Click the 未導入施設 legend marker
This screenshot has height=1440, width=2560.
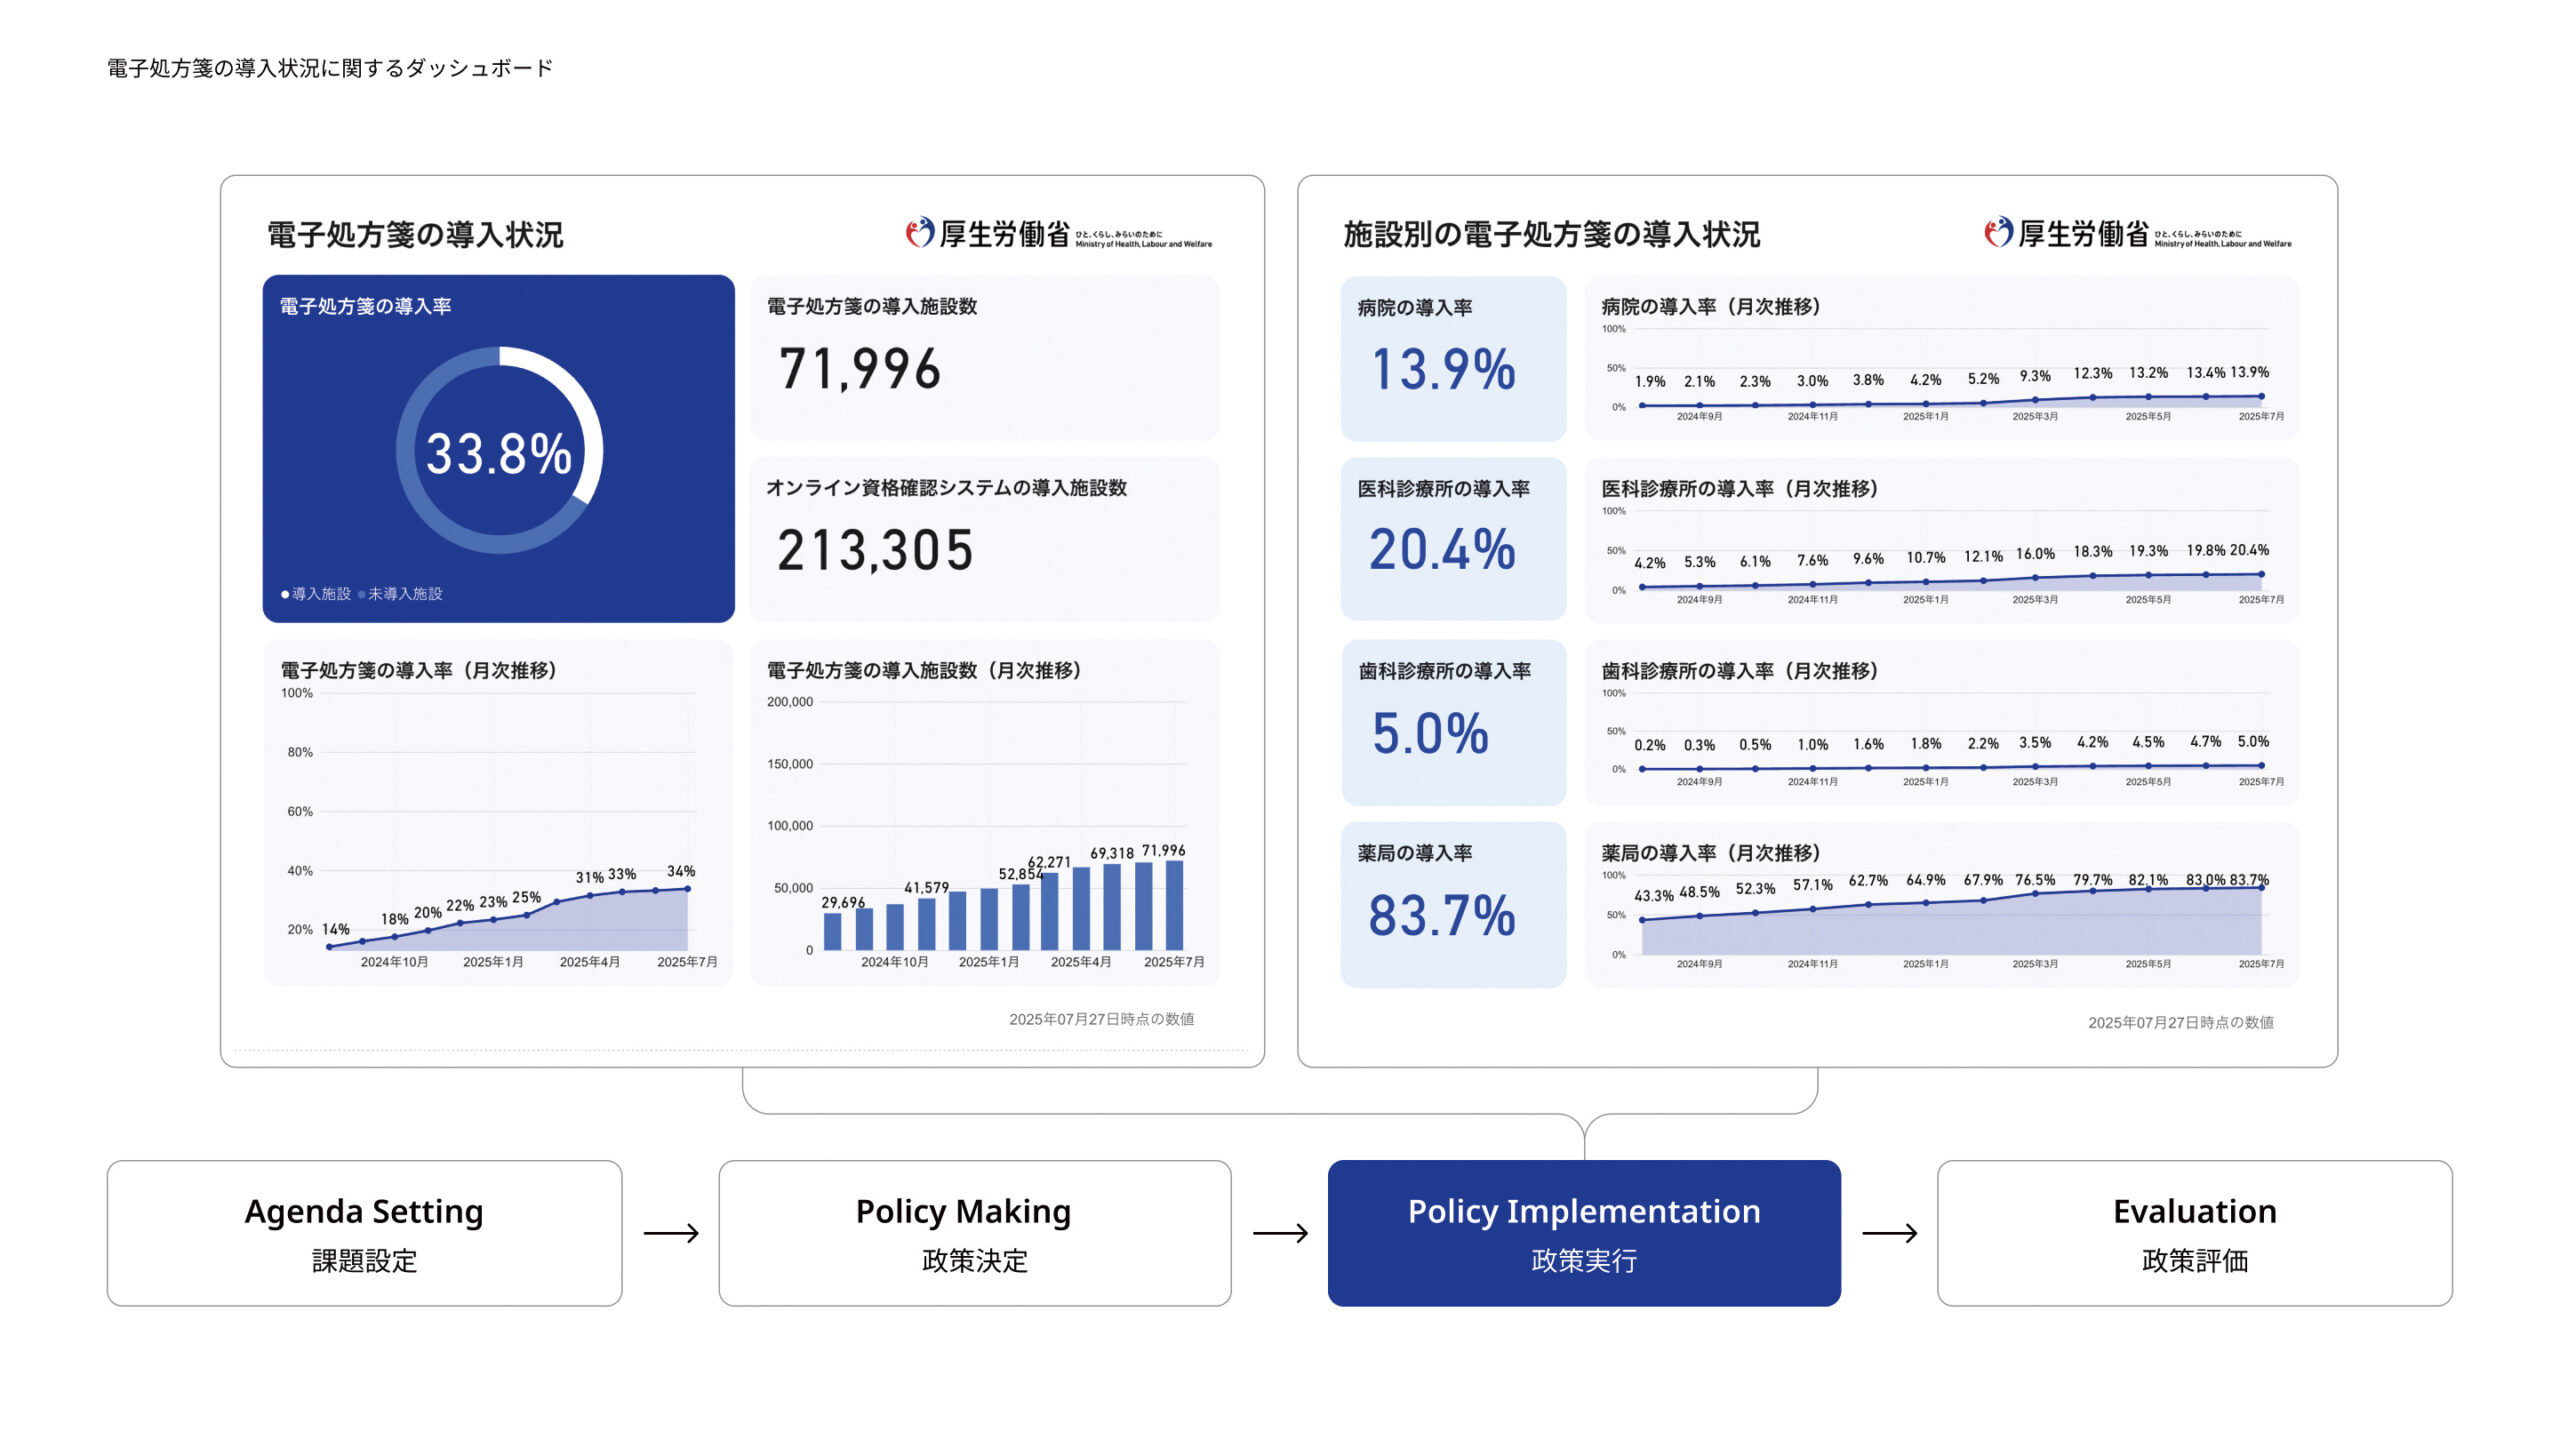coord(362,594)
